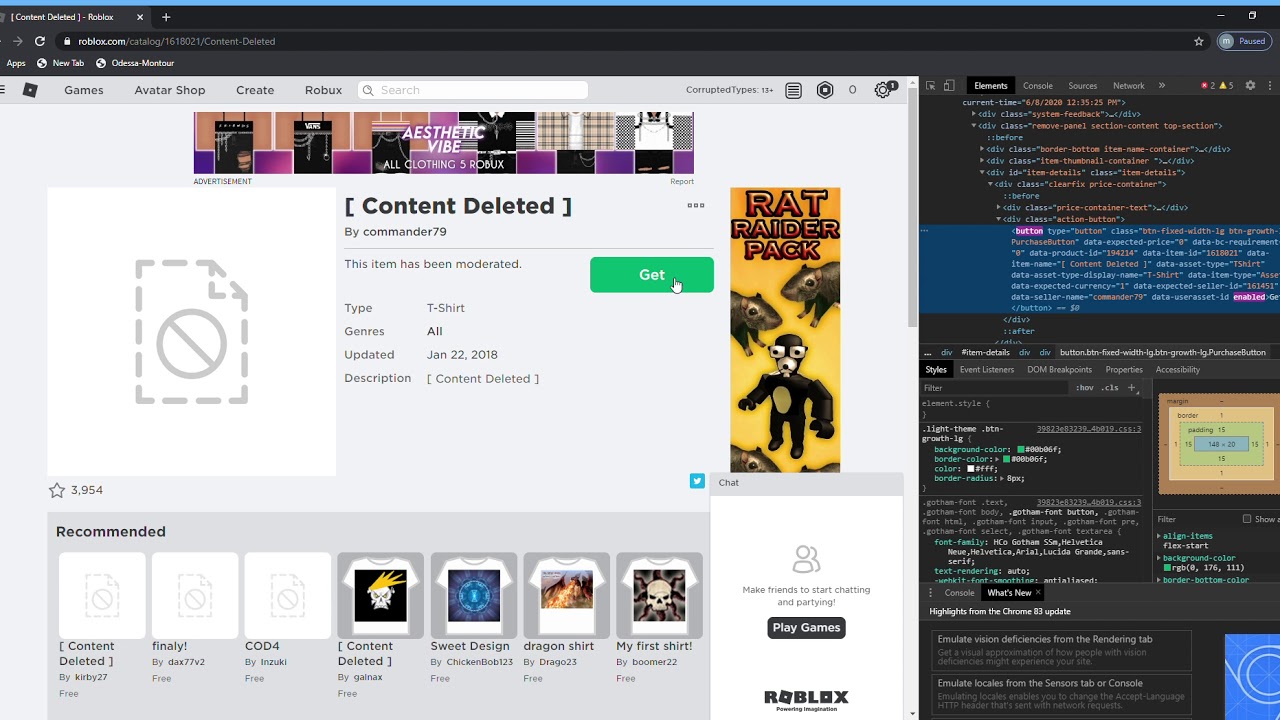Click the DevTools warning count badge
Viewport: 1280px width, 720px height.
[x=1225, y=86]
